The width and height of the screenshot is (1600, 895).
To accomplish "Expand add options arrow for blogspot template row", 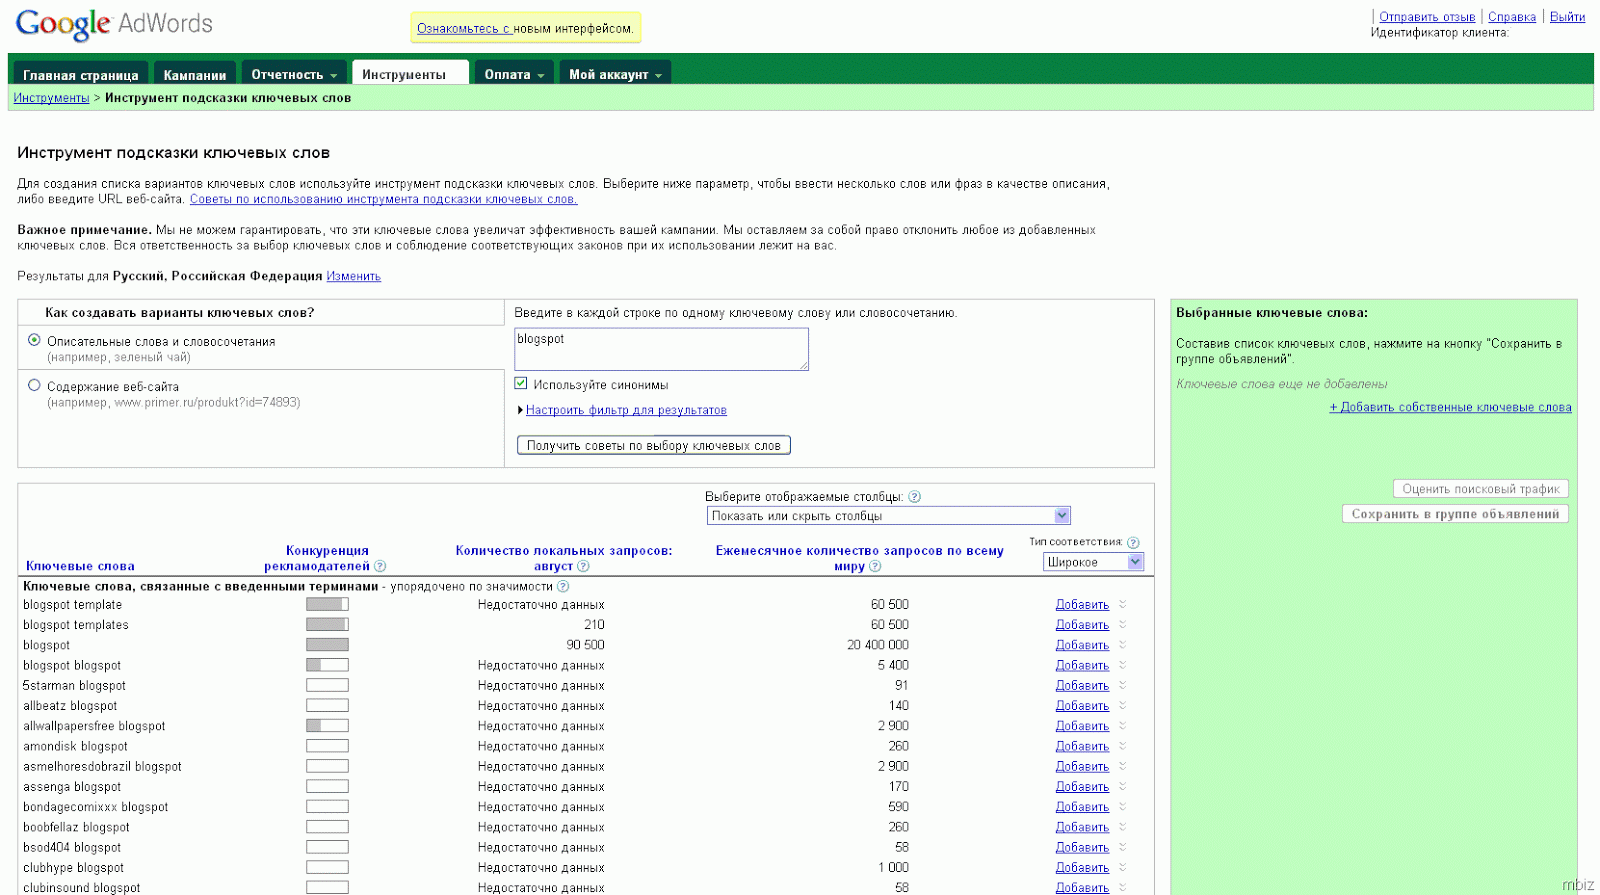I will [1123, 604].
